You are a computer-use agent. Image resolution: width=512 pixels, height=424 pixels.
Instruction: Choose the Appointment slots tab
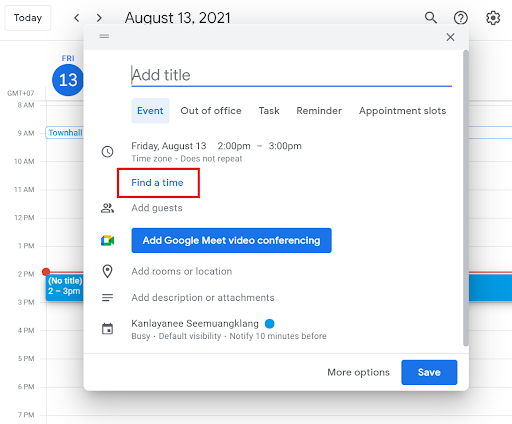tap(402, 111)
